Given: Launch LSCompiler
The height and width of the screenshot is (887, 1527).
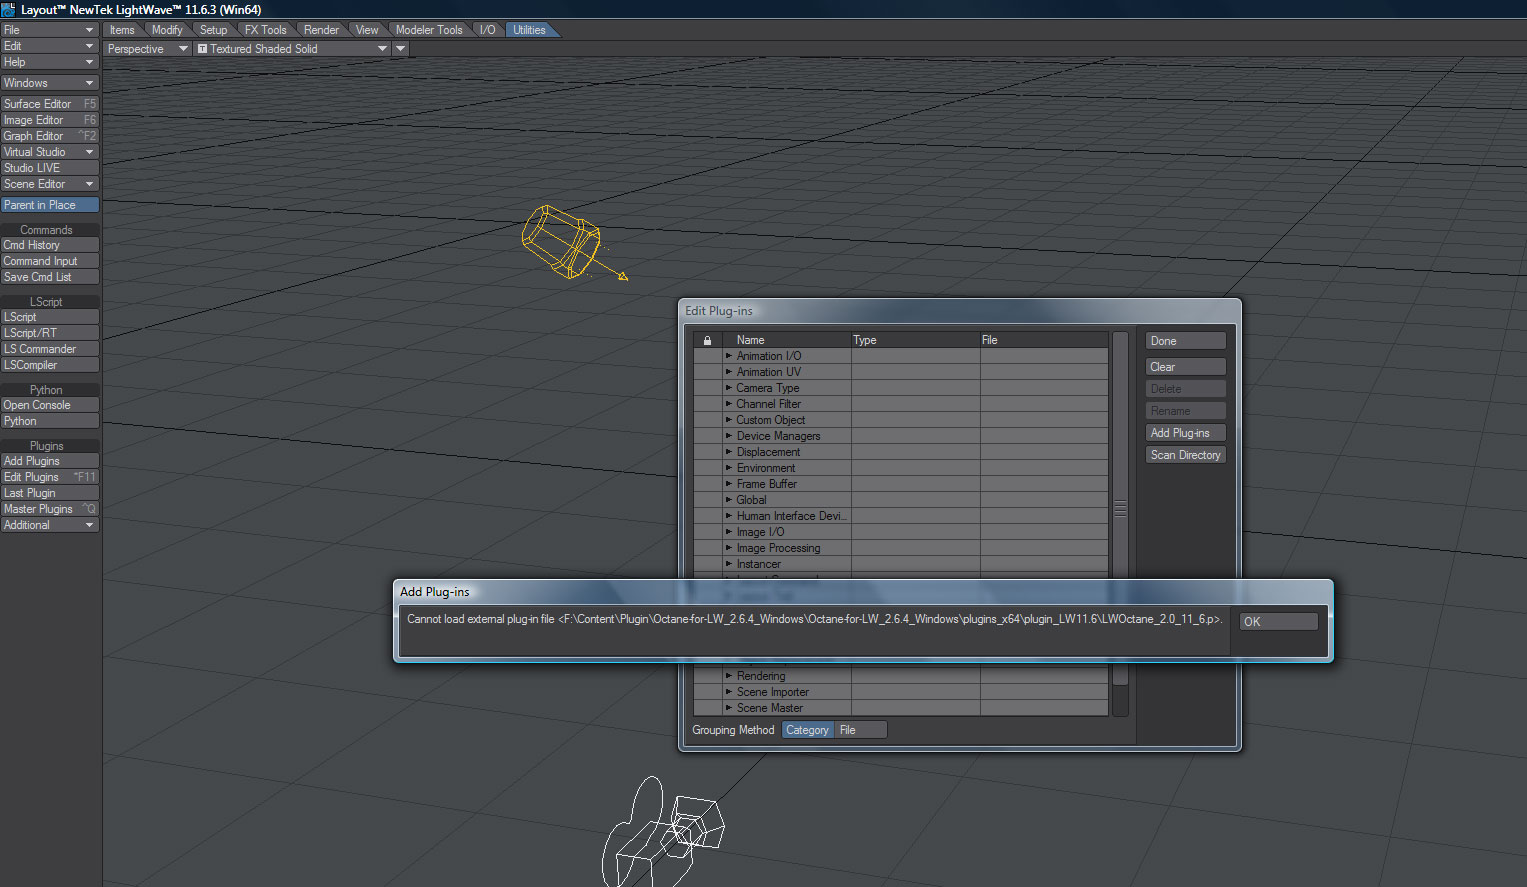Looking at the screenshot, I should (49, 365).
